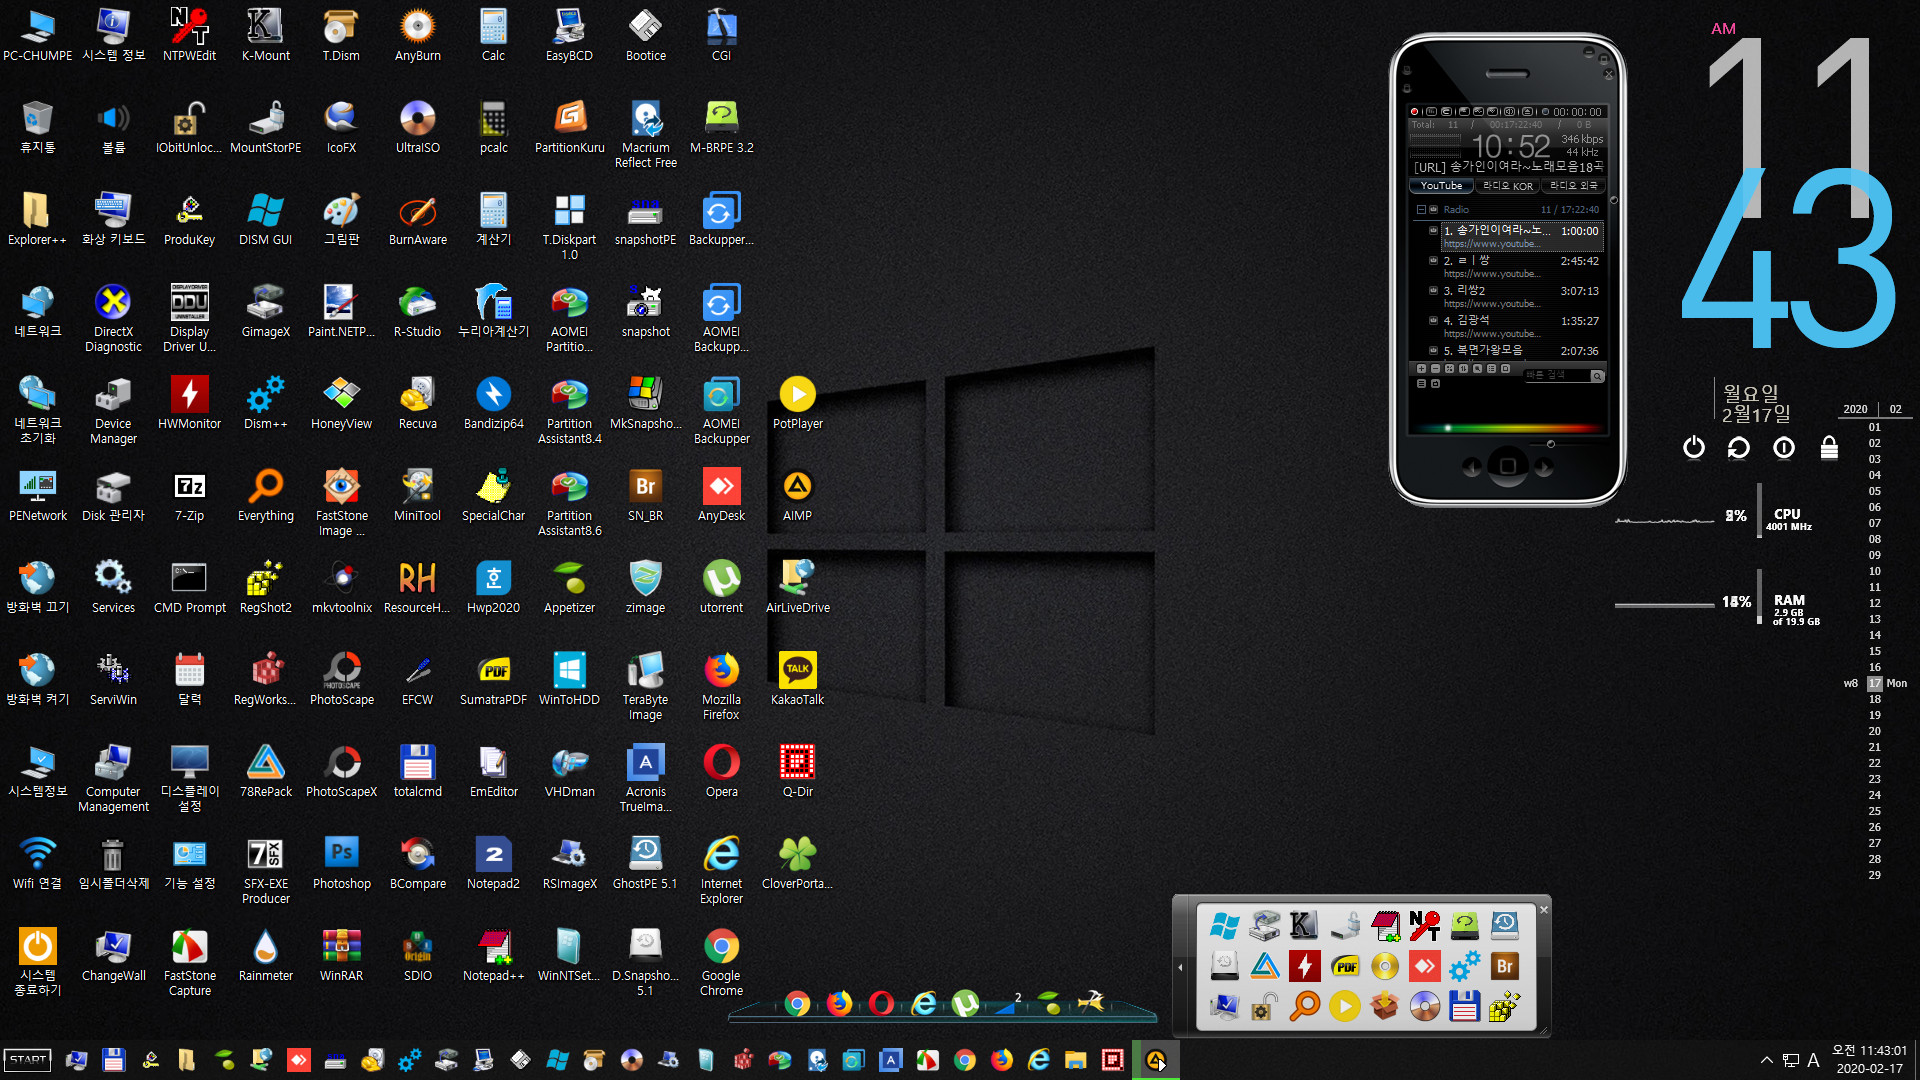Click Opera icon in the bottom dock
This screenshot has height=1080, width=1920.
click(881, 1003)
